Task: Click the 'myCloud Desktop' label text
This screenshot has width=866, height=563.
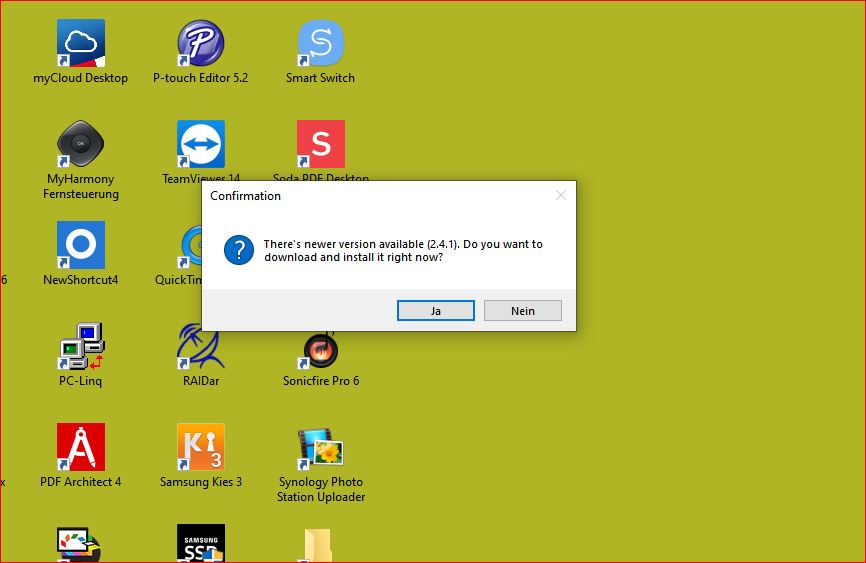Action: 81,78
